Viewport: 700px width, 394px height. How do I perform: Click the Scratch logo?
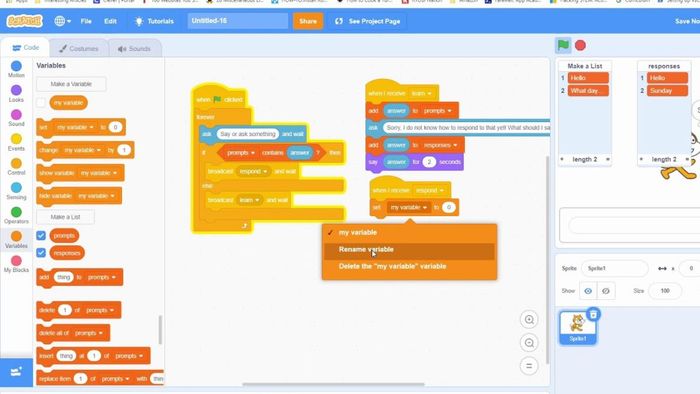coord(25,21)
